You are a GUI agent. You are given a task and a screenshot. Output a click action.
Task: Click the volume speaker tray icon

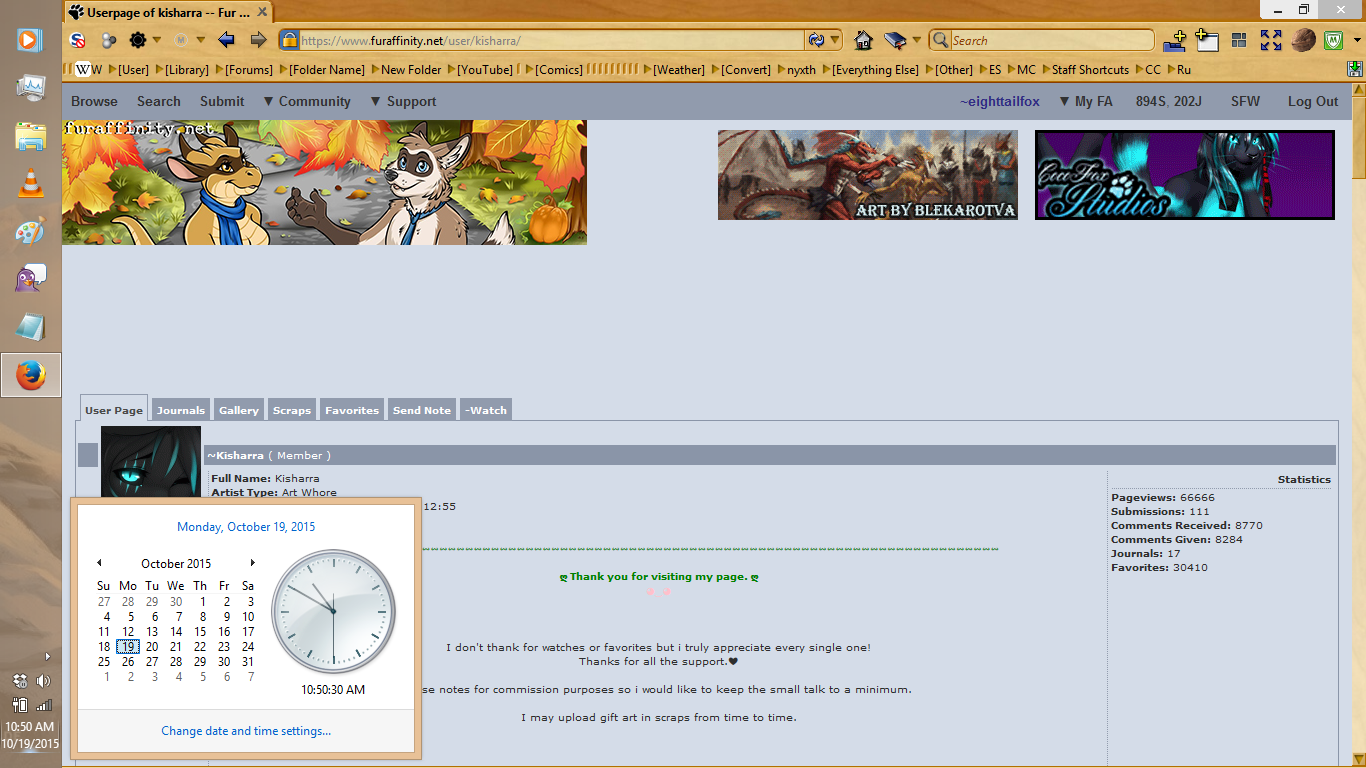(x=43, y=681)
